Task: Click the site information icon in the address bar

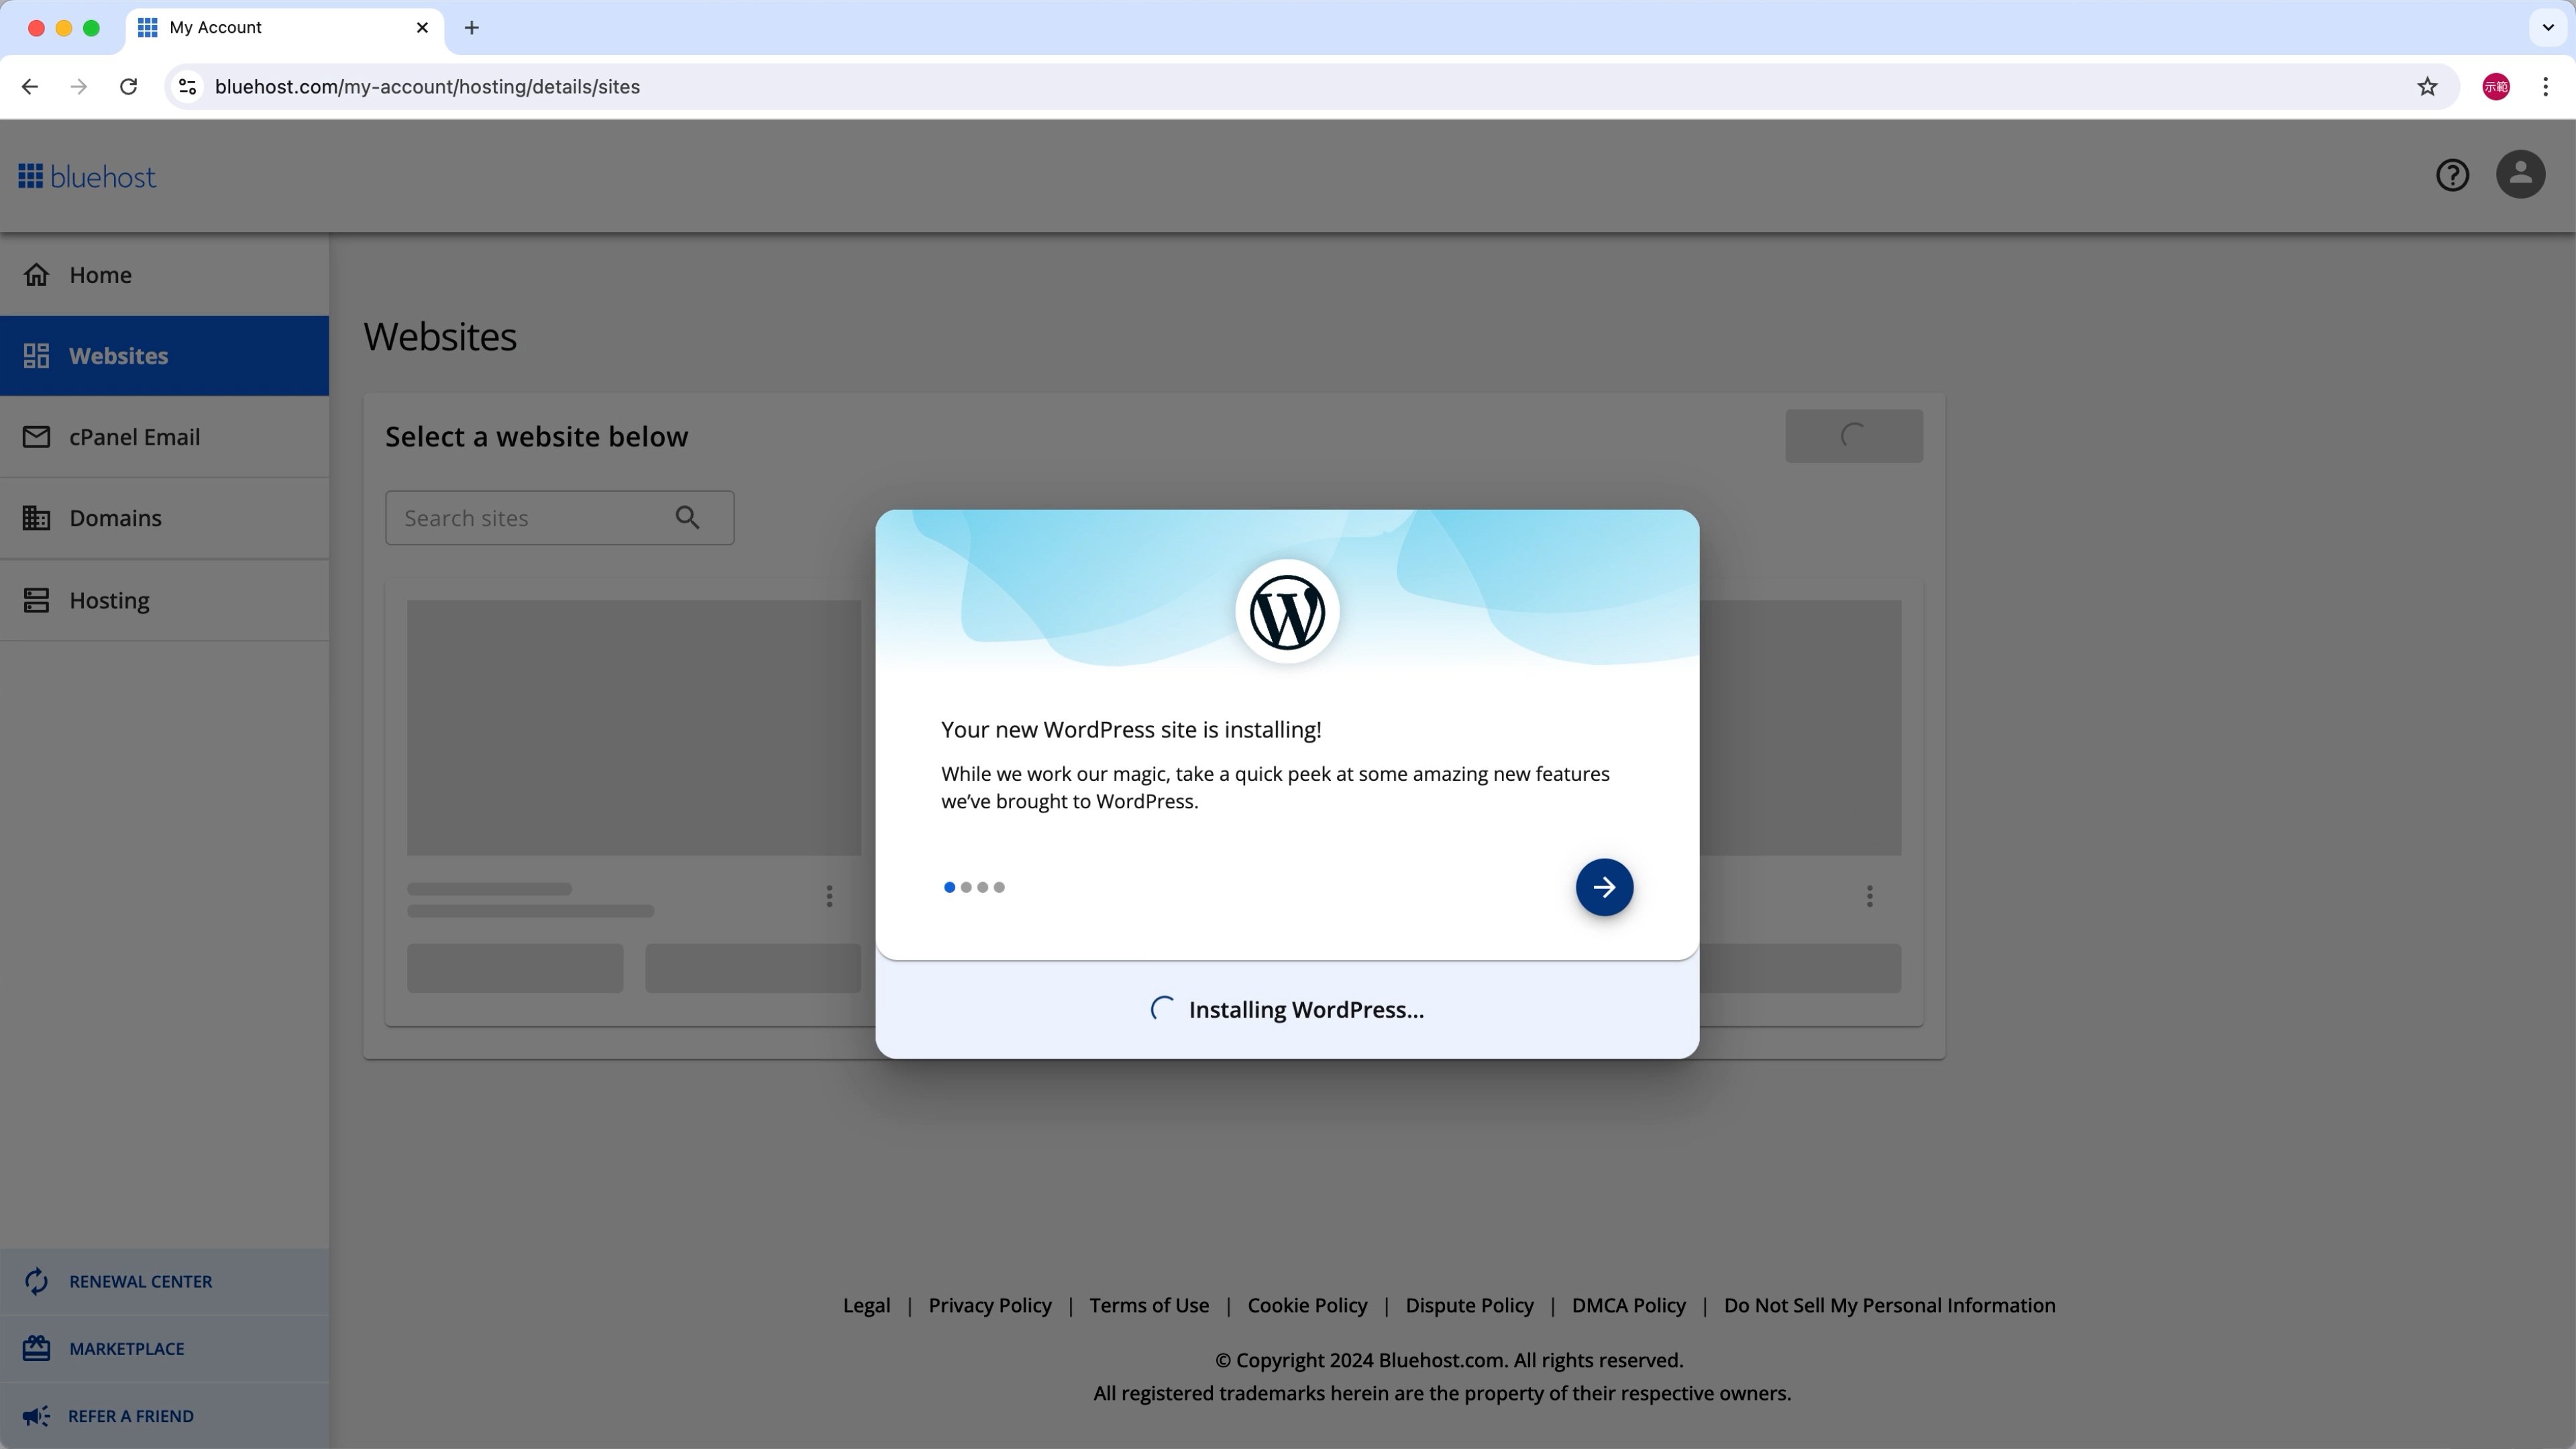Action: pyautogui.click(x=187, y=87)
